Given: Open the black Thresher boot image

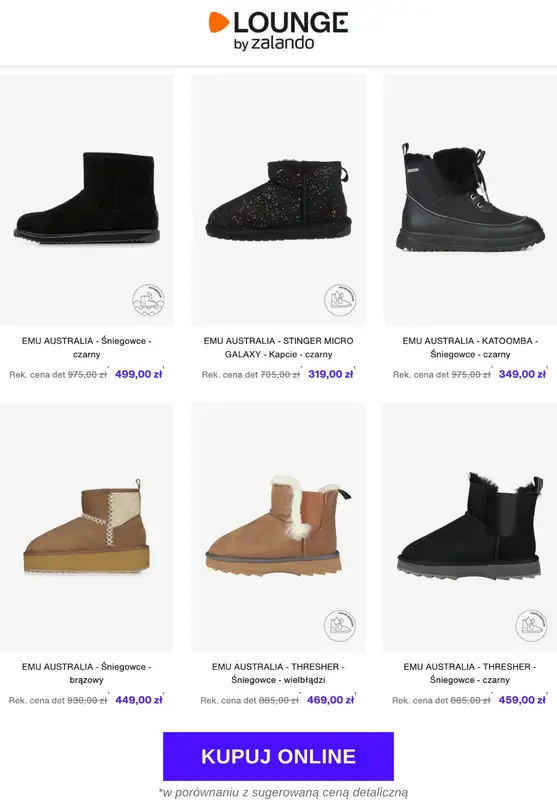Looking at the screenshot, I should (x=470, y=527).
